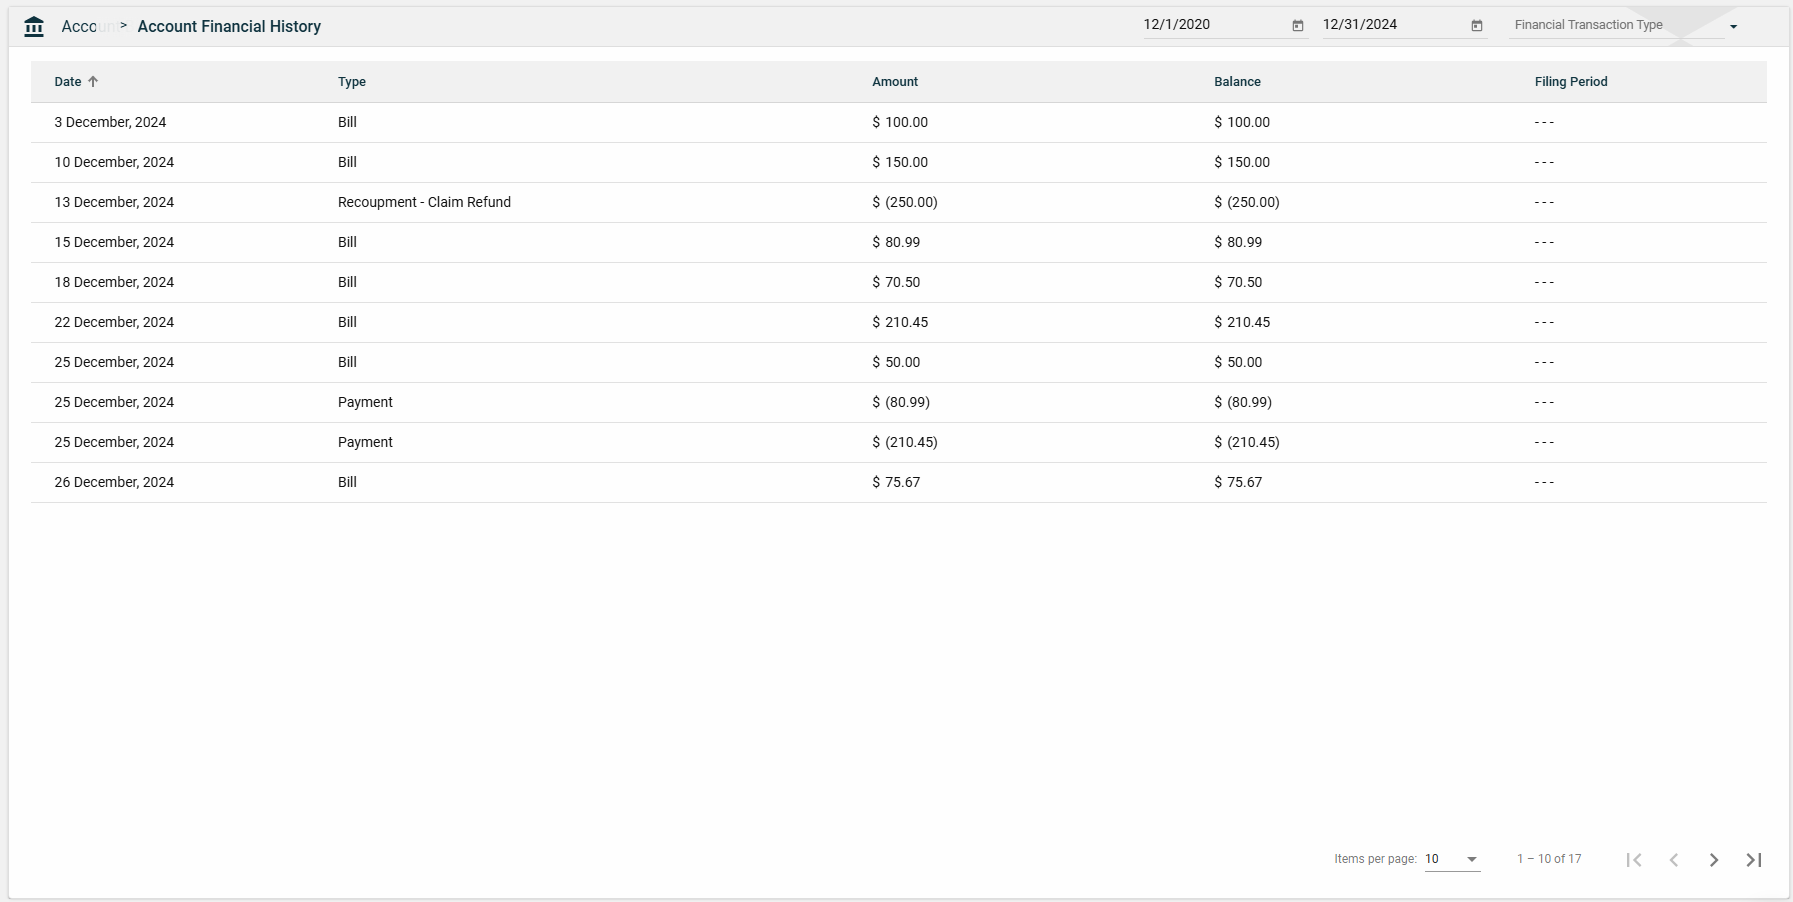The width and height of the screenshot is (1793, 902).
Task: Edit the 12/31/2024 end date field
Action: coord(1391,25)
